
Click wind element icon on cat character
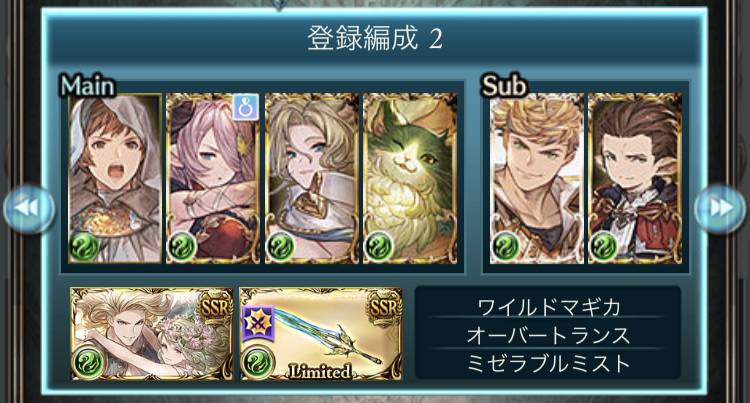[x=379, y=247]
